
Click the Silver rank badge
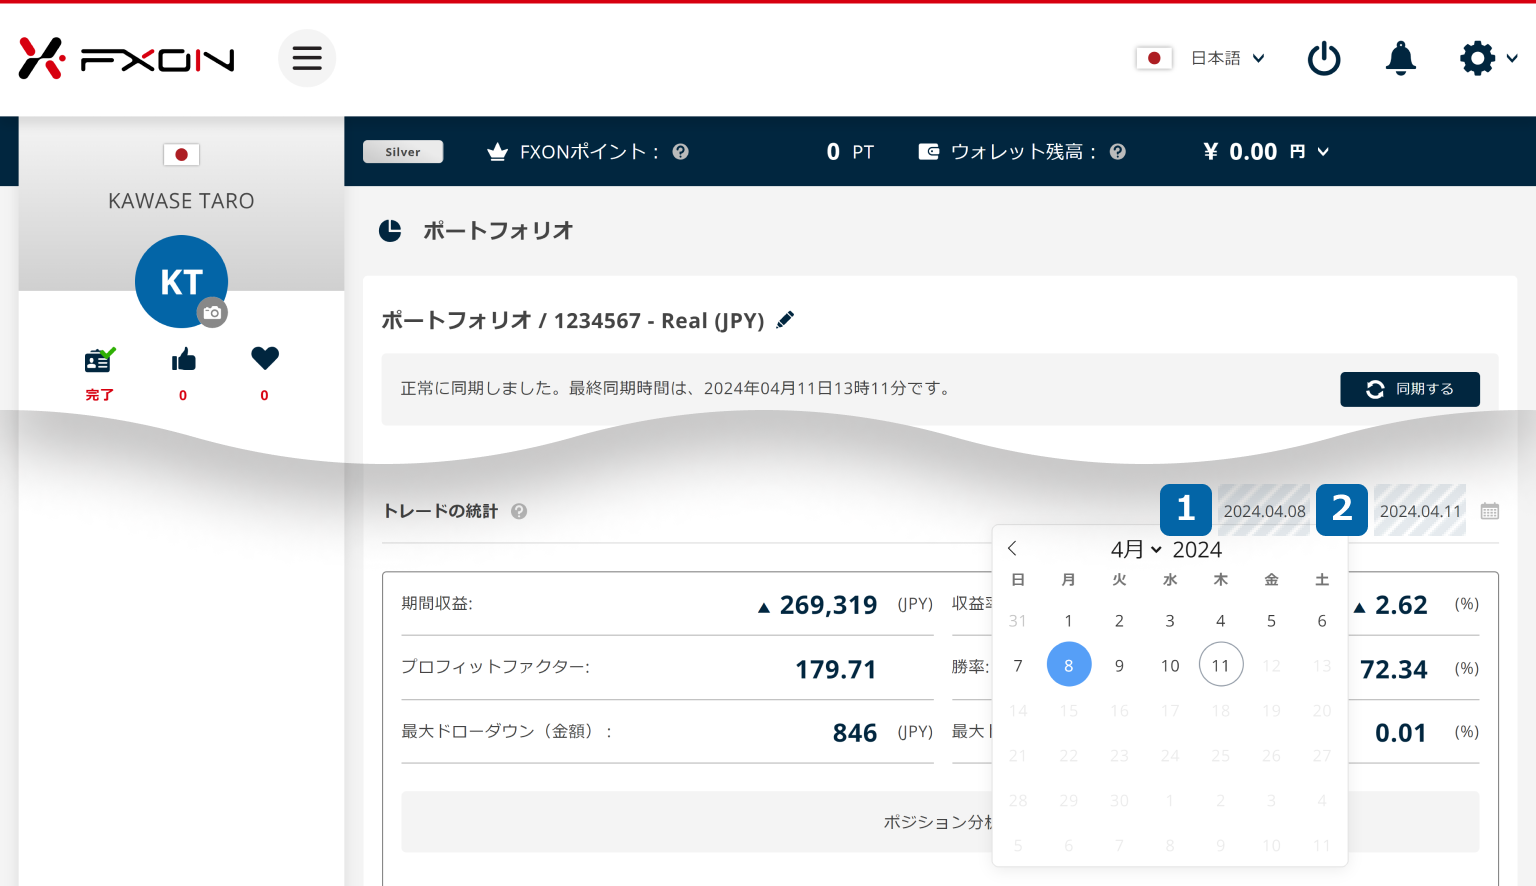click(x=403, y=152)
